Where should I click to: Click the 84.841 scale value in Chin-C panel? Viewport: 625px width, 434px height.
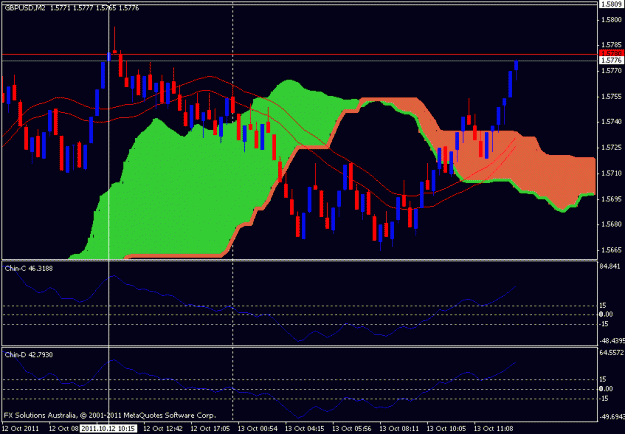(x=610, y=266)
